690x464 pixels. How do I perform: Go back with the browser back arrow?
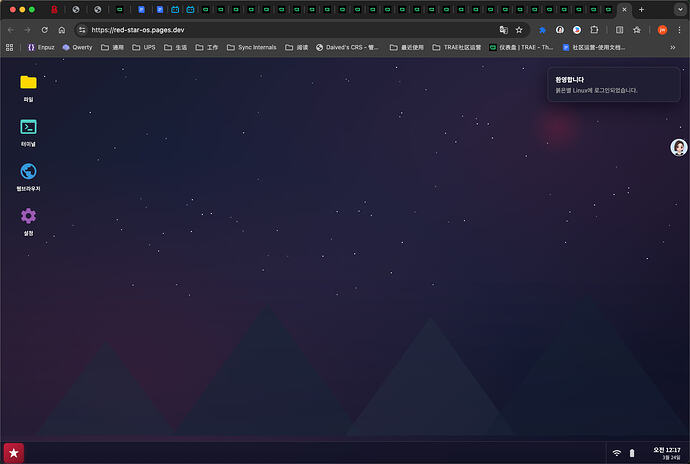(11, 30)
